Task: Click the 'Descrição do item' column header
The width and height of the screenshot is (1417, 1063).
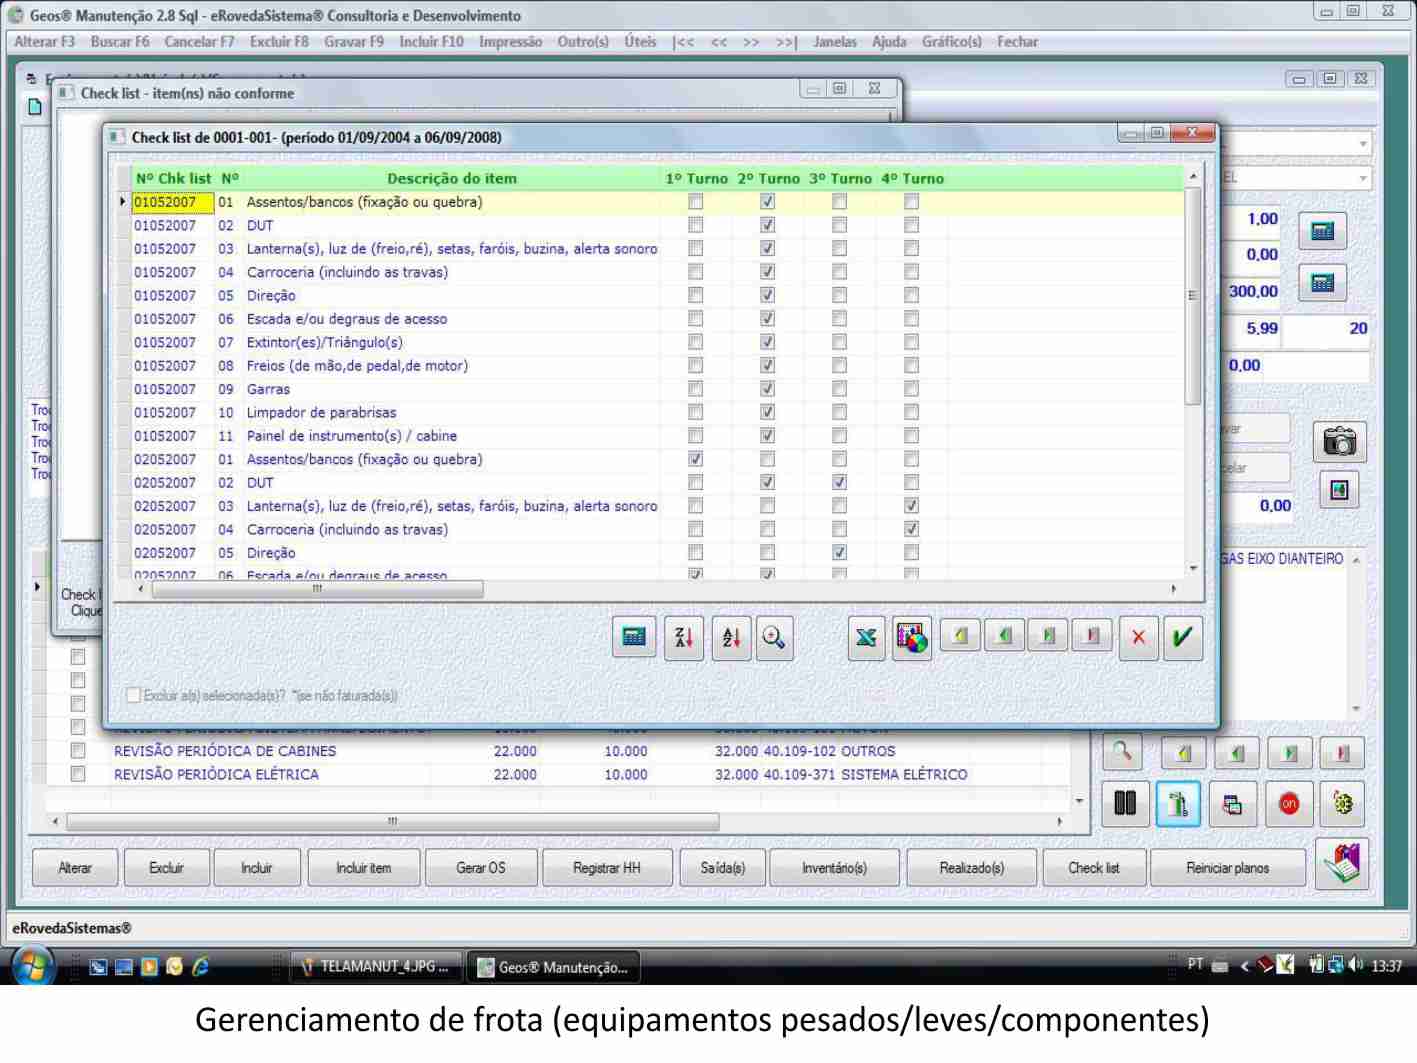Action: pyautogui.click(x=452, y=179)
